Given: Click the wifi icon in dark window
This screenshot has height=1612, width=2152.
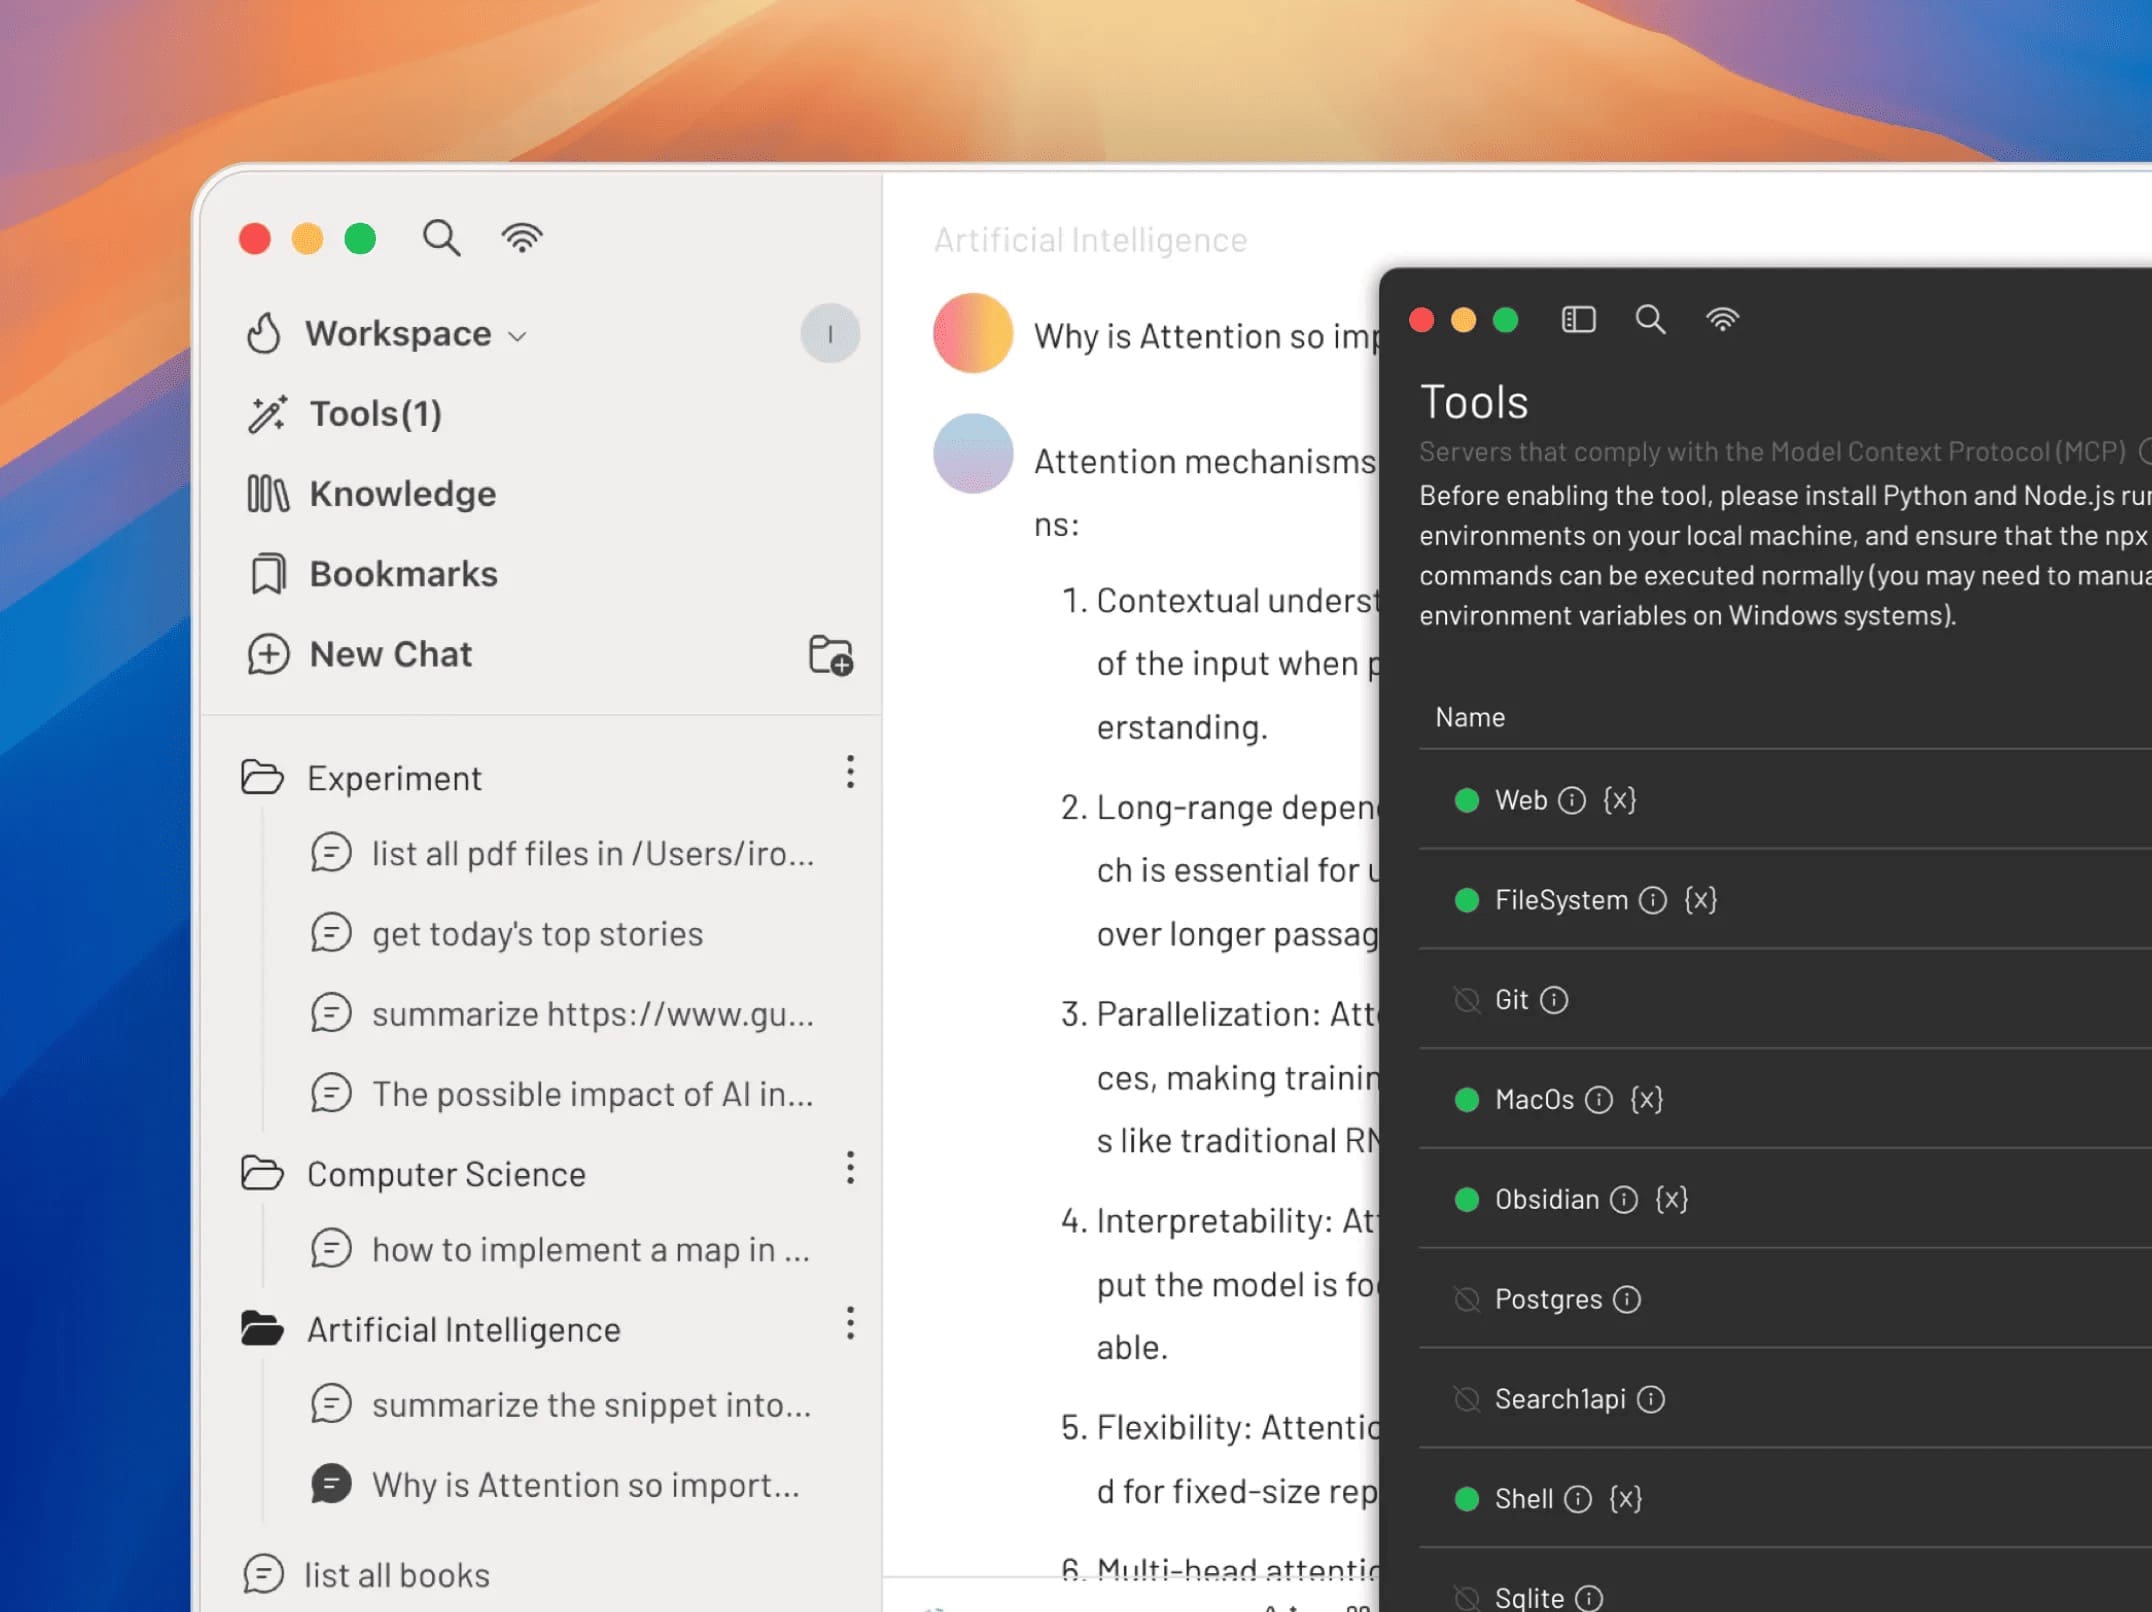Looking at the screenshot, I should tap(1722, 319).
